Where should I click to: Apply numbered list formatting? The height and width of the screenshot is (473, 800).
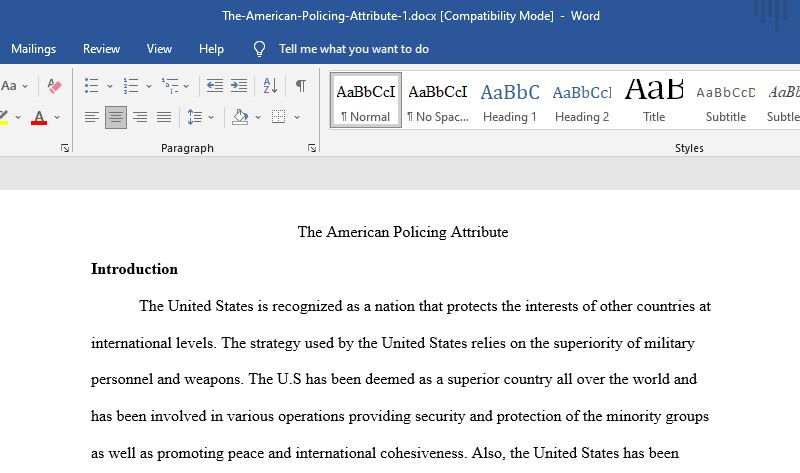[x=131, y=86]
